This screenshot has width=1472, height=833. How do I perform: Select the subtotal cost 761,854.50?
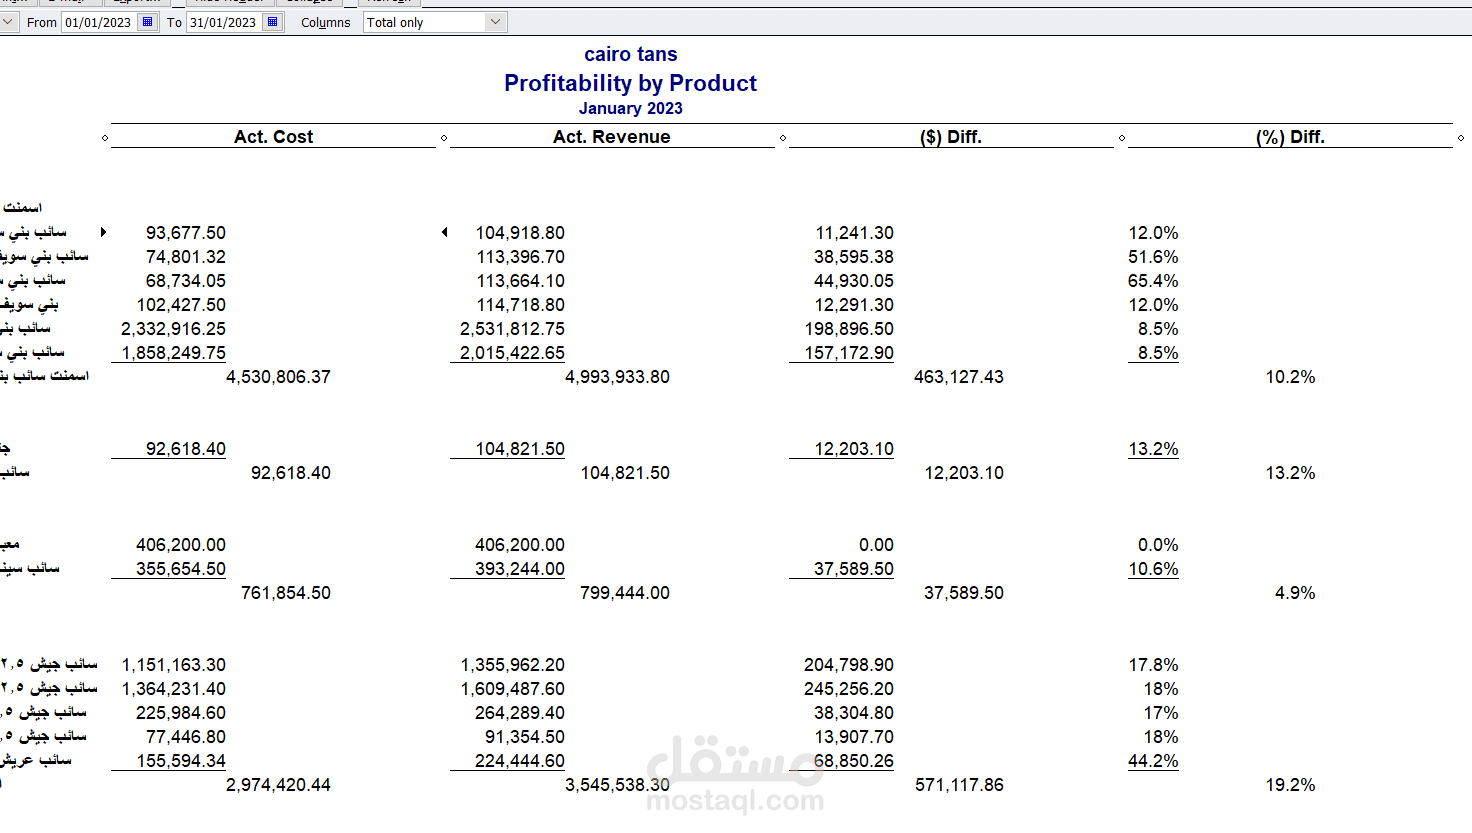[x=286, y=593]
